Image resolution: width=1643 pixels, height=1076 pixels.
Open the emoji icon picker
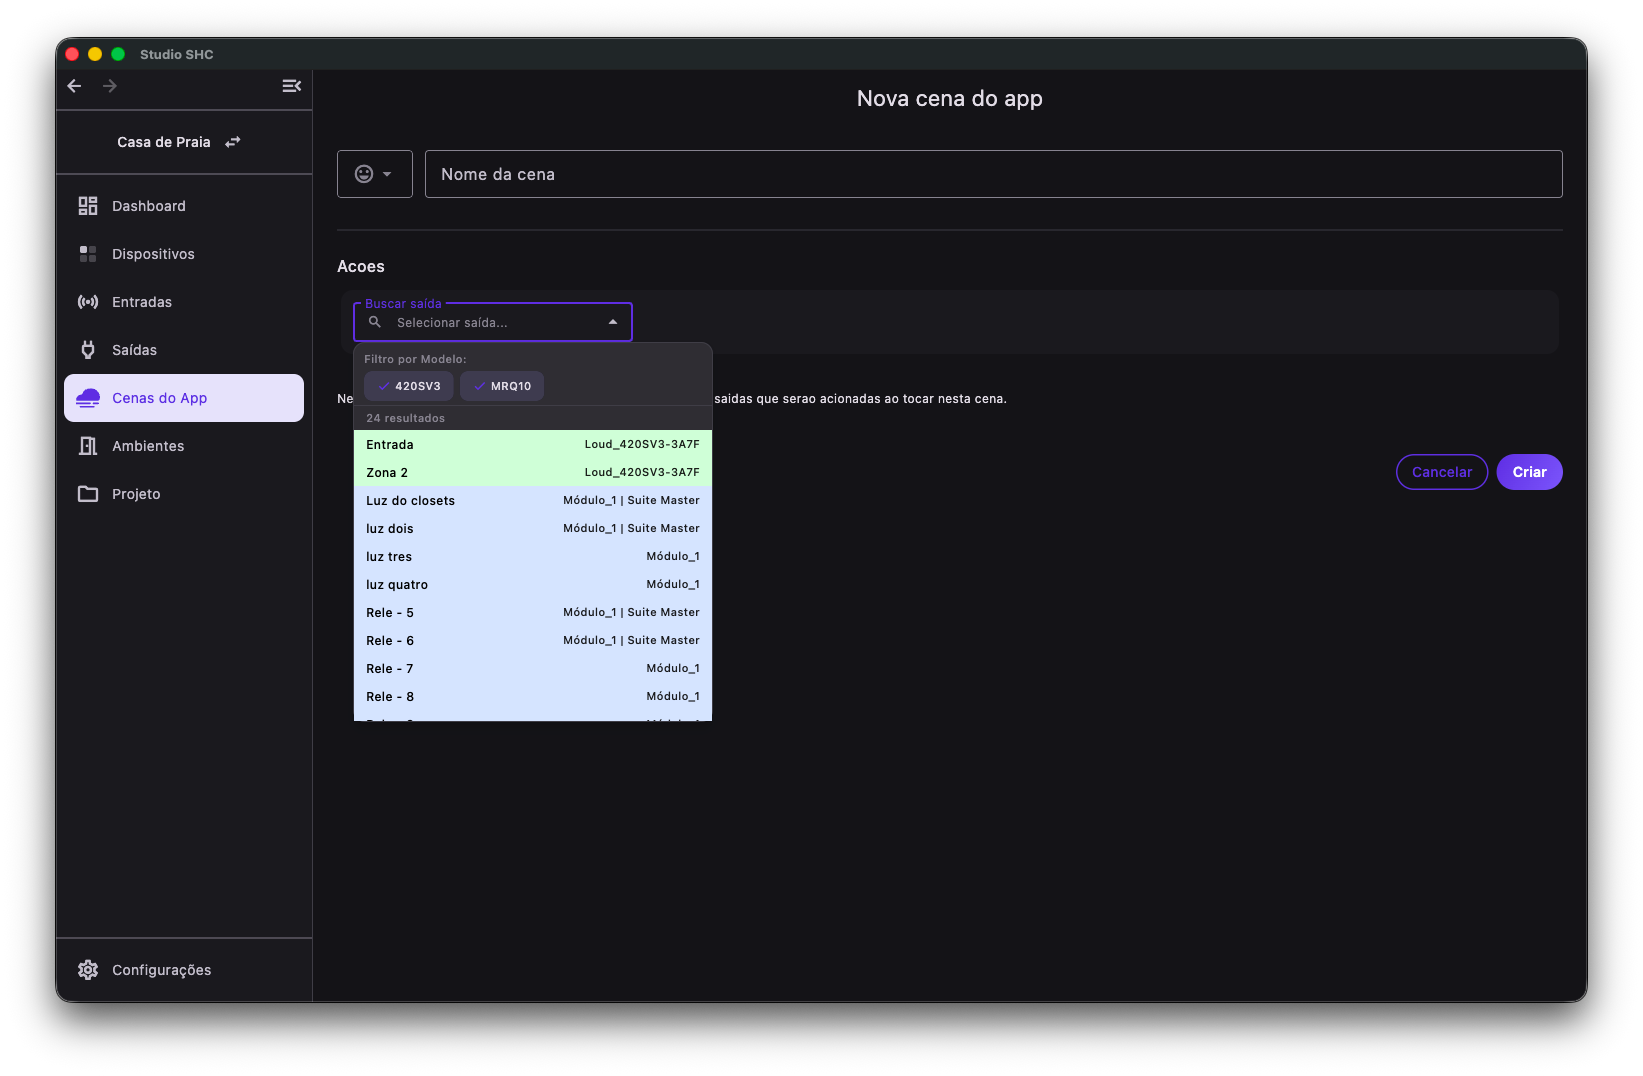point(375,174)
